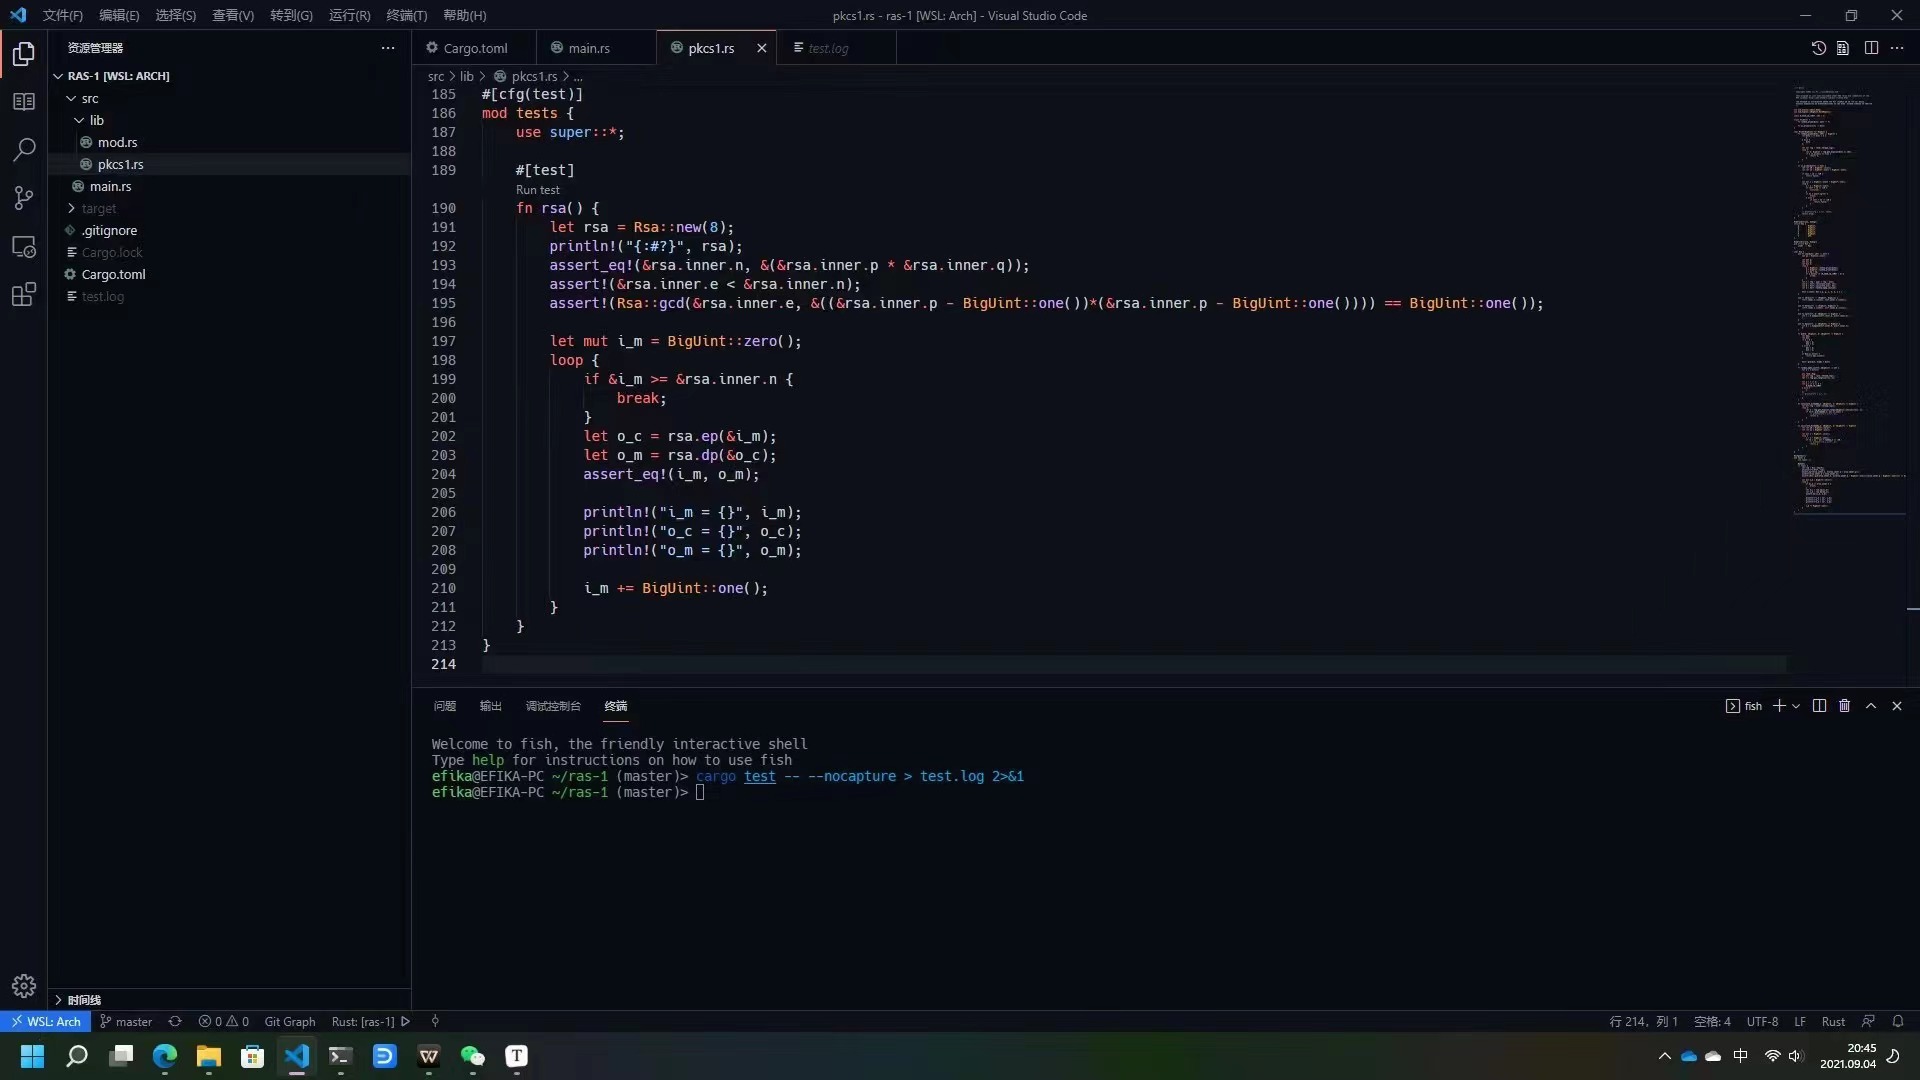This screenshot has width=1920, height=1080.
Task: Open WeChat from Windows taskbar
Action: click(472, 1056)
